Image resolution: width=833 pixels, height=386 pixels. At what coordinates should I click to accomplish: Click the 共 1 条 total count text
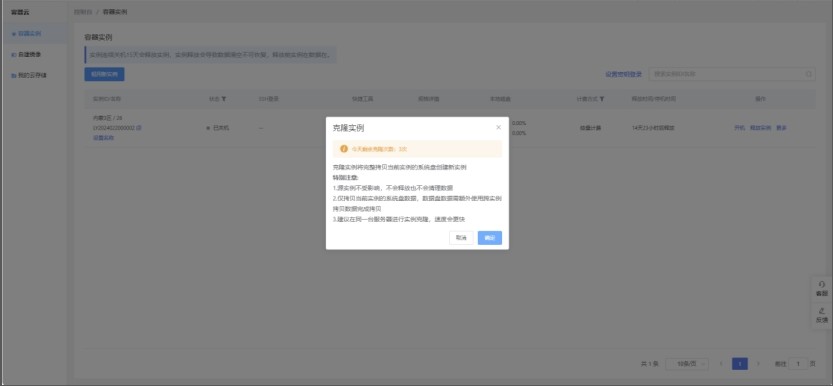[650, 364]
